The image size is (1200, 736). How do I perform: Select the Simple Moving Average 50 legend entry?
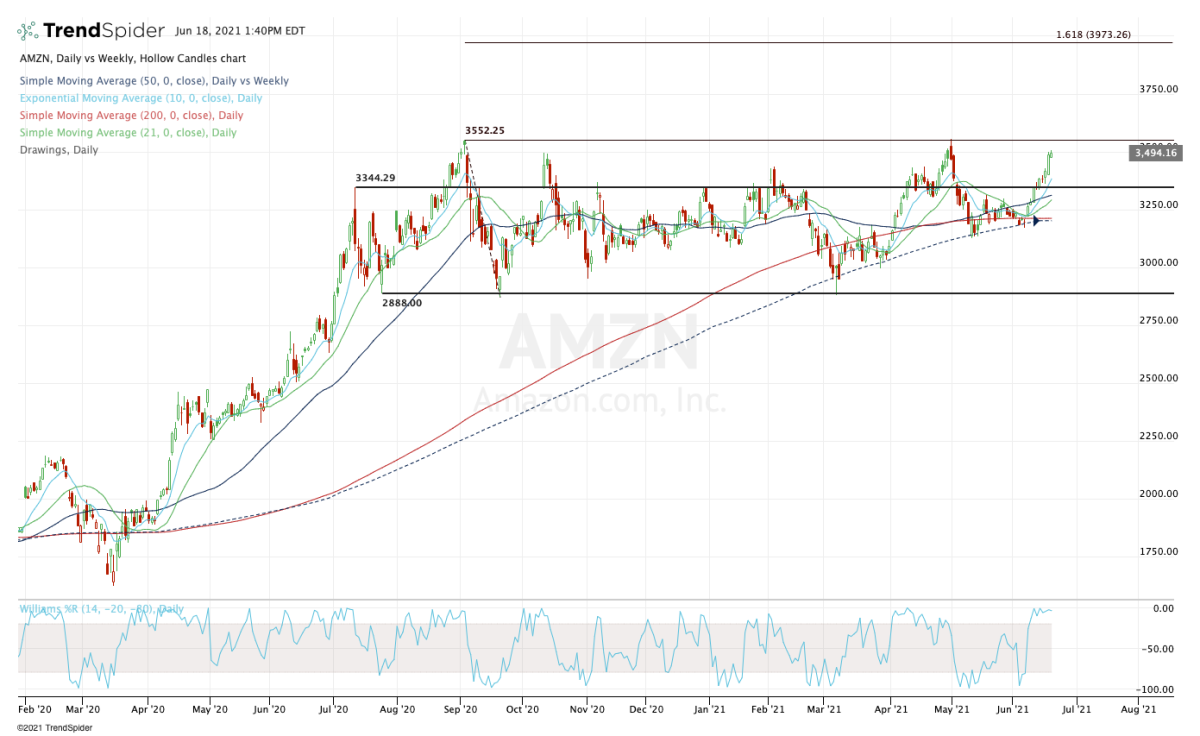[153, 81]
